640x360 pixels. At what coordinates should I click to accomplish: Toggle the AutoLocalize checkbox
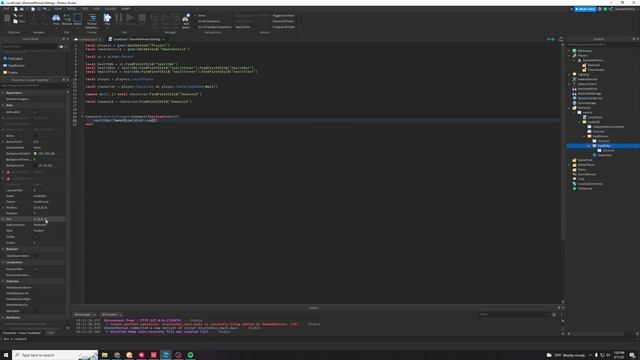(x=36, y=269)
